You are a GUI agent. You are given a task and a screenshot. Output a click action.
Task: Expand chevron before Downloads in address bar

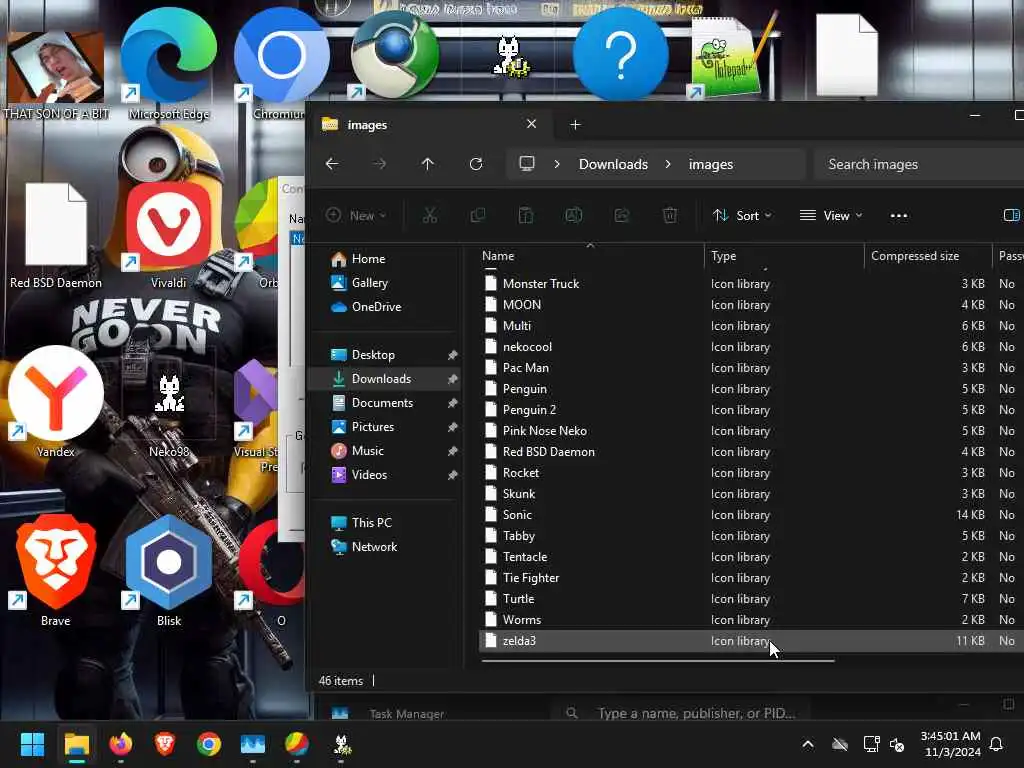(x=557, y=164)
